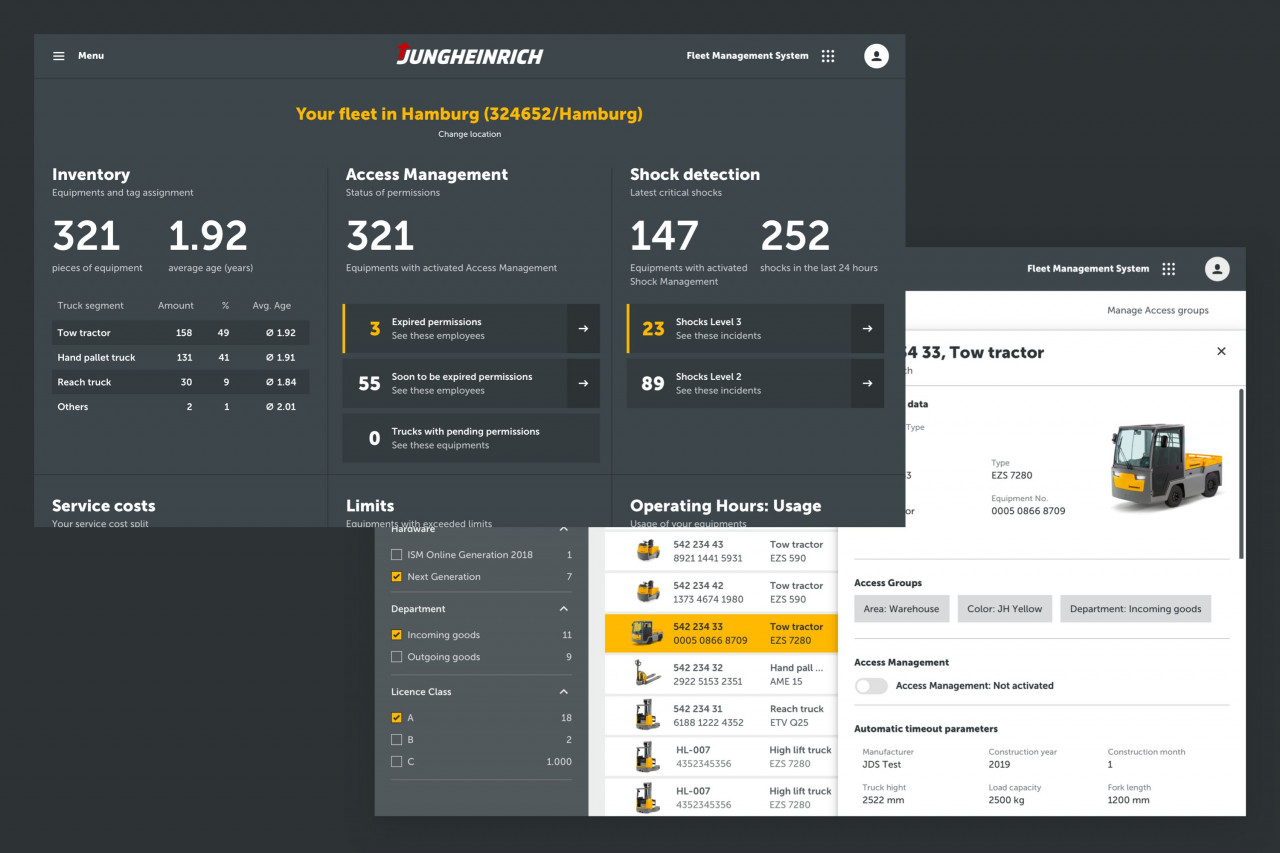Open the user profile avatar in dashboard header

pos(876,56)
